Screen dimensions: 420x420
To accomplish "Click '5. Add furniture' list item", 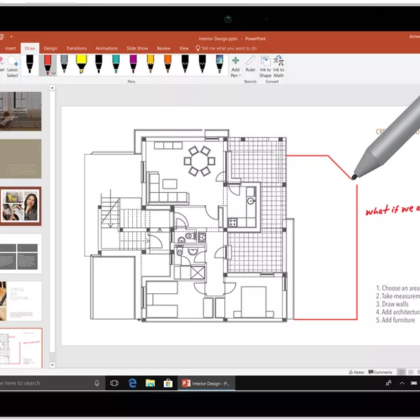I will pyautogui.click(x=395, y=320).
